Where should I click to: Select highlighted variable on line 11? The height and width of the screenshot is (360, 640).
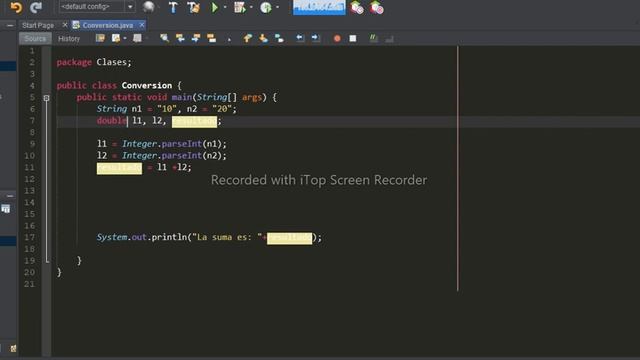tap(119, 168)
